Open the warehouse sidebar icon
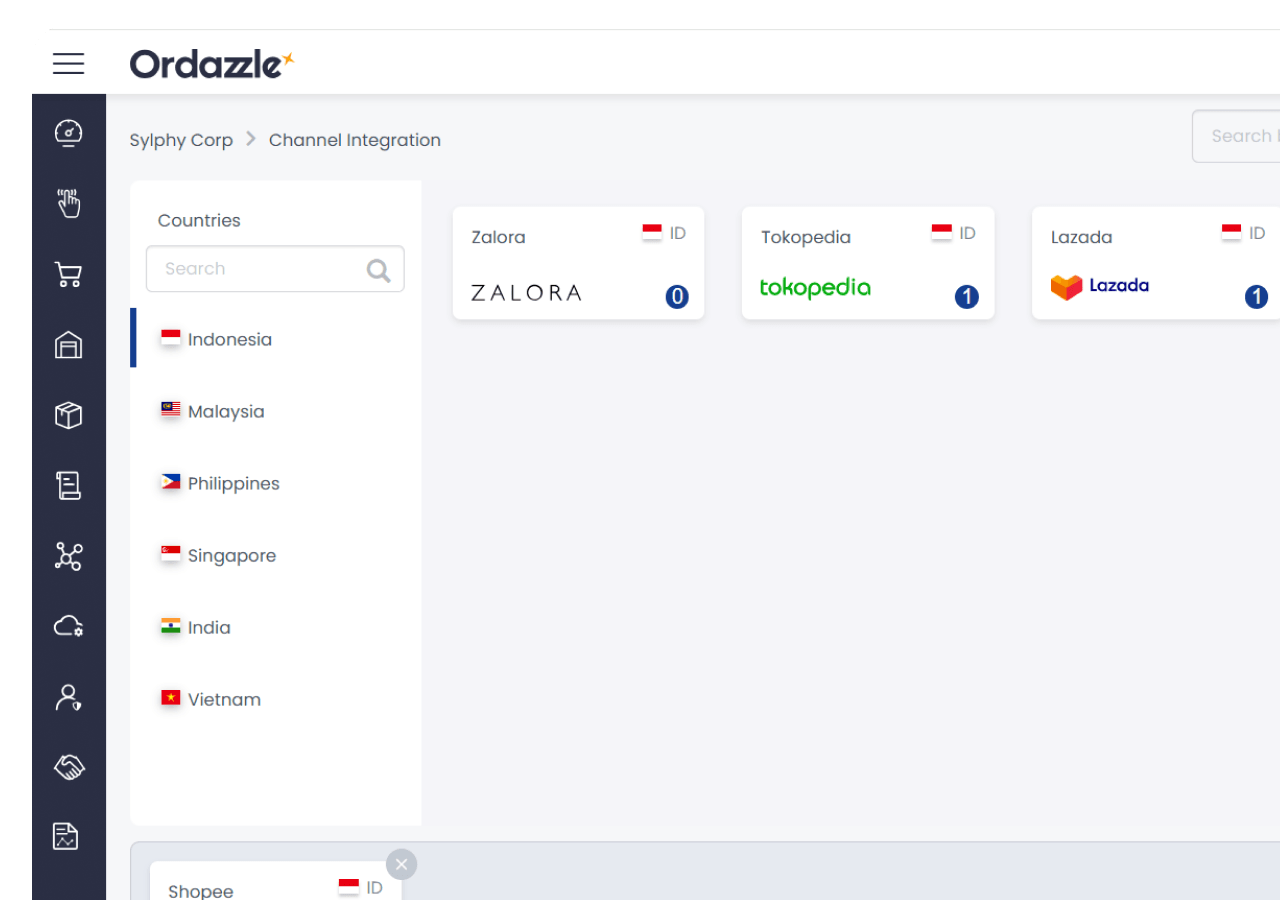 pyautogui.click(x=68, y=345)
